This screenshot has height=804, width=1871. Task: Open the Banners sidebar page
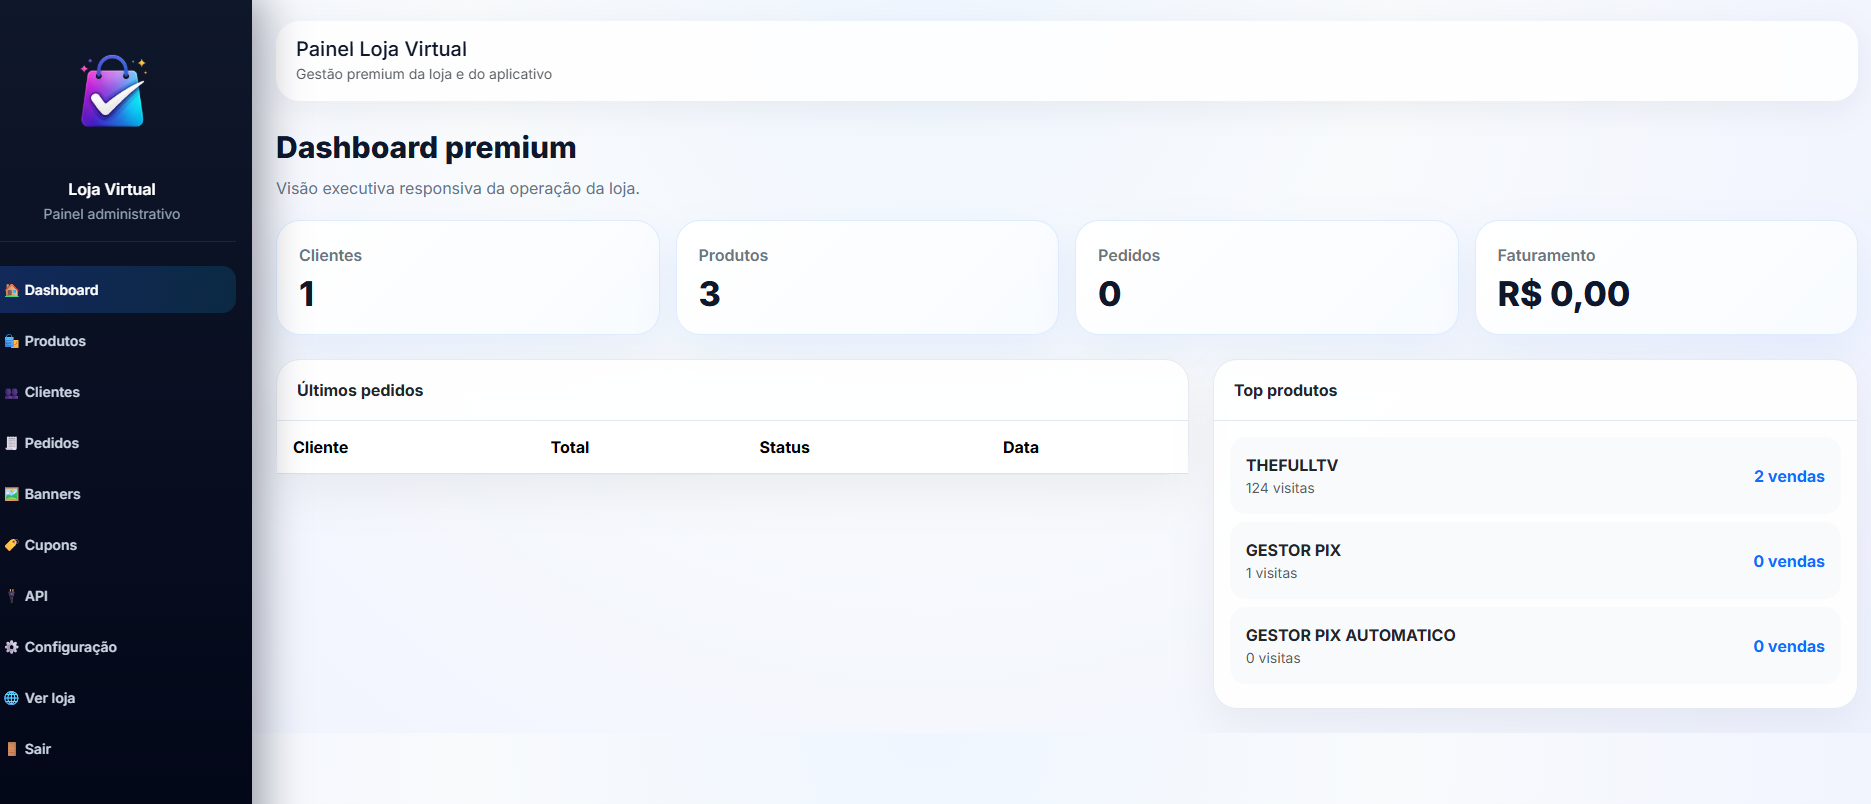pyautogui.click(x=53, y=494)
